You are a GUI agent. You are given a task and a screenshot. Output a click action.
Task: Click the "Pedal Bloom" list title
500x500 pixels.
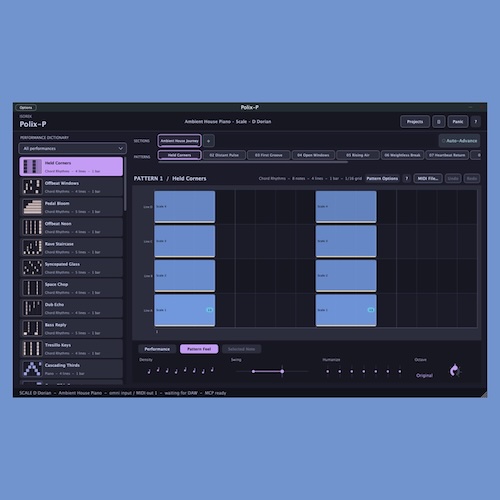coord(57,203)
